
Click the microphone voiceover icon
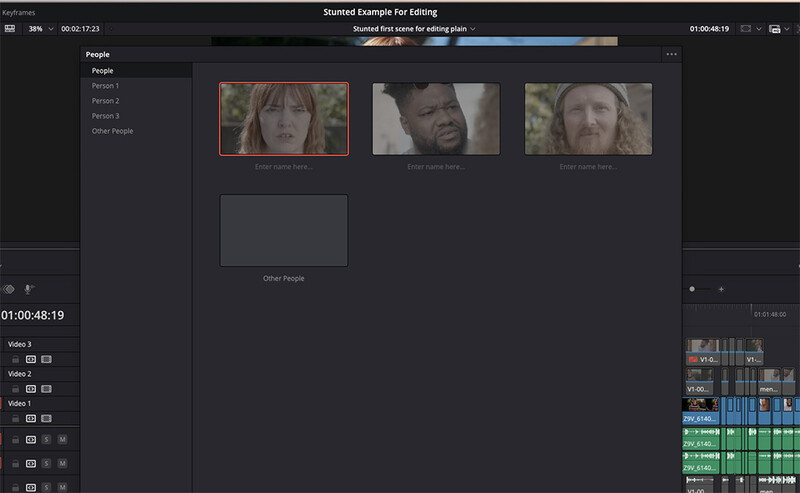click(x=29, y=289)
